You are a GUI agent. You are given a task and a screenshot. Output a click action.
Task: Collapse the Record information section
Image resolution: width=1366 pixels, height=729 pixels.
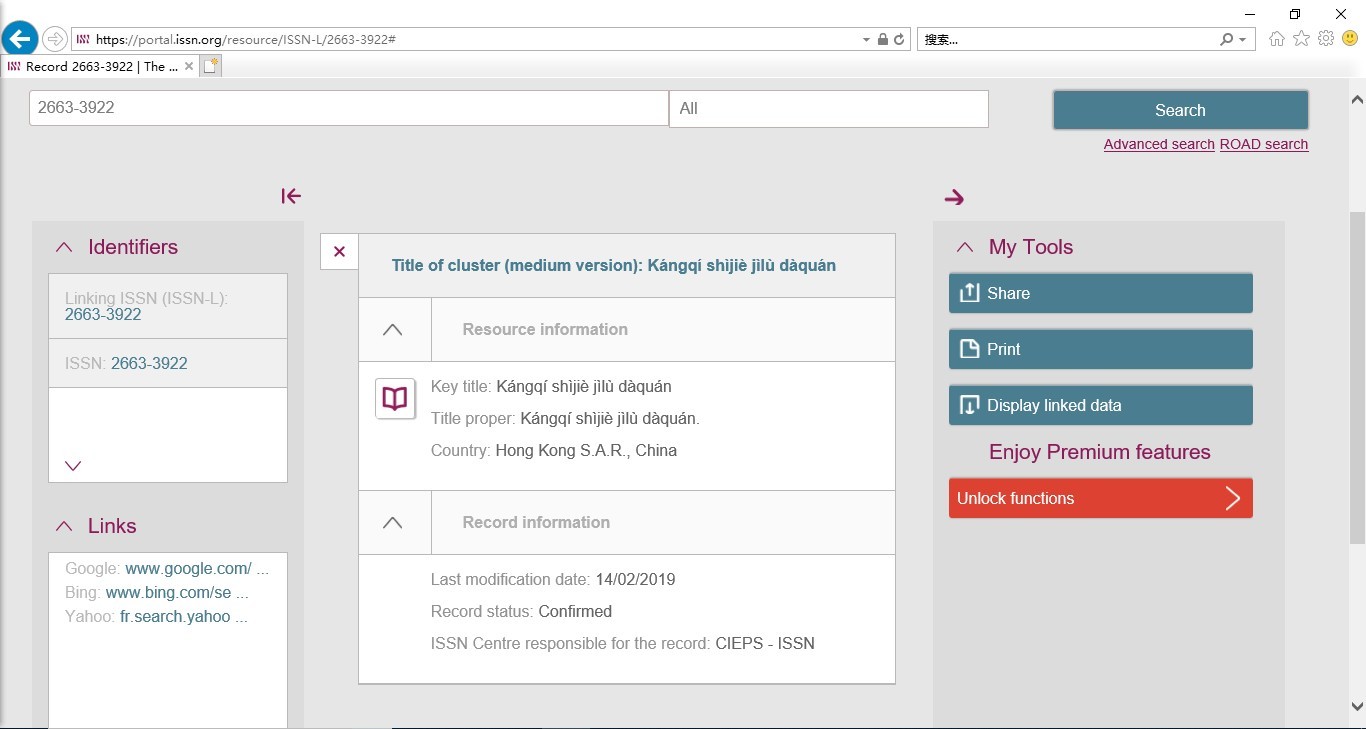point(393,522)
